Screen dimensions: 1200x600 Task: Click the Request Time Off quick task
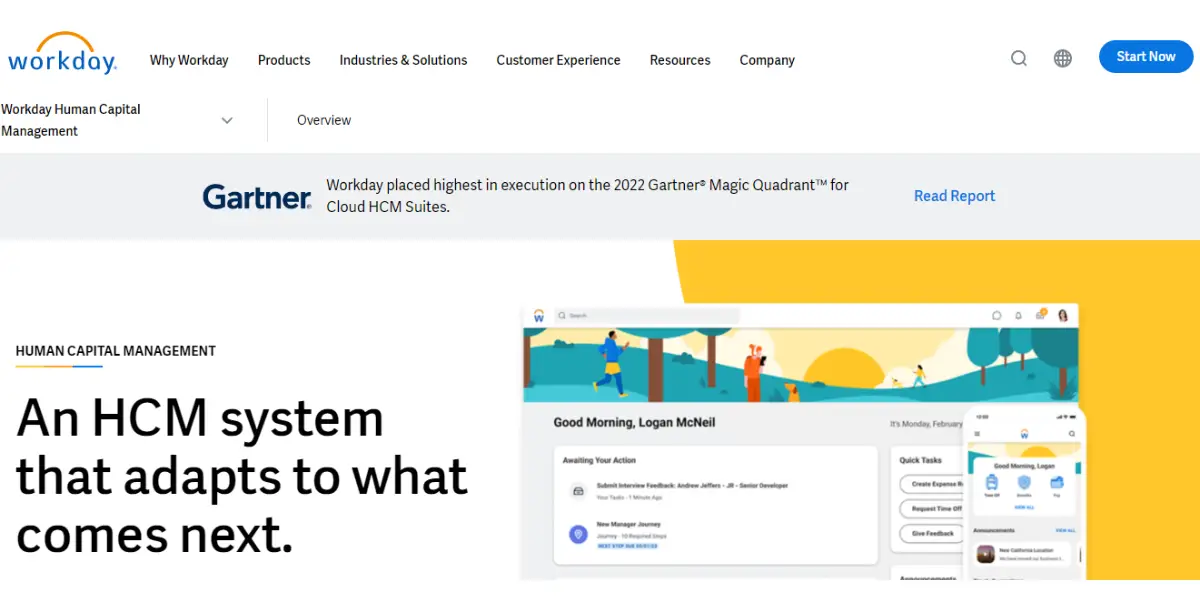(x=932, y=509)
